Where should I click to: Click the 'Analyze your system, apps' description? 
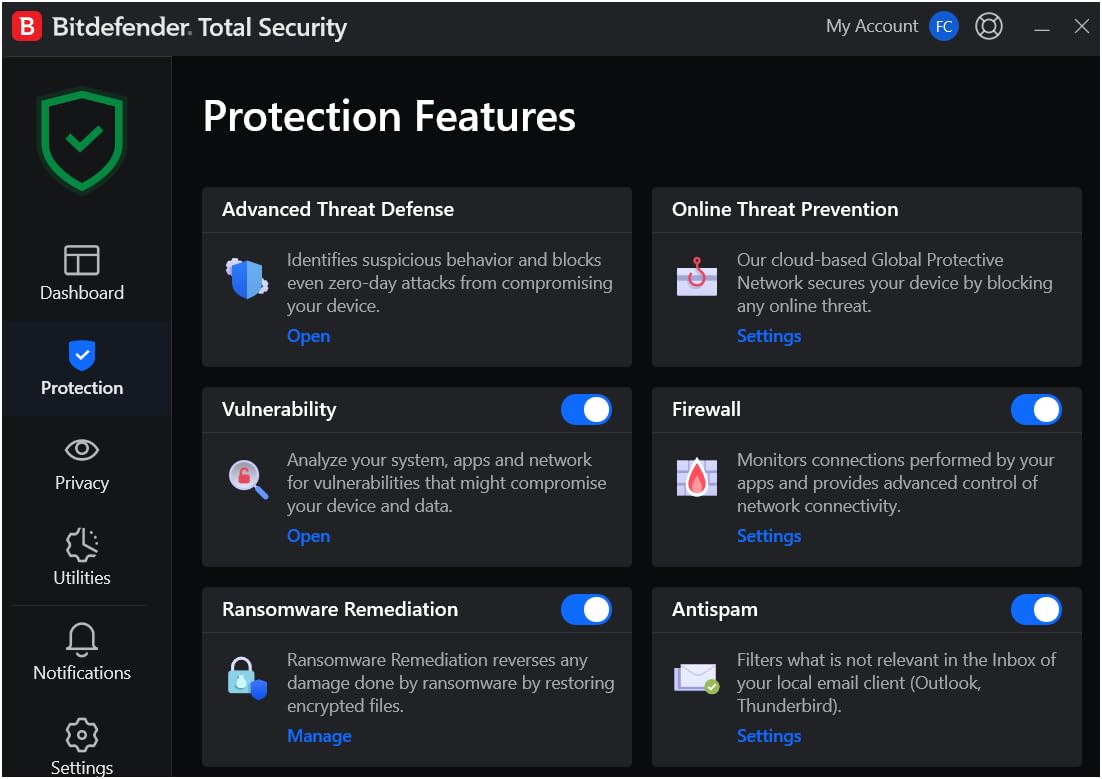click(446, 483)
